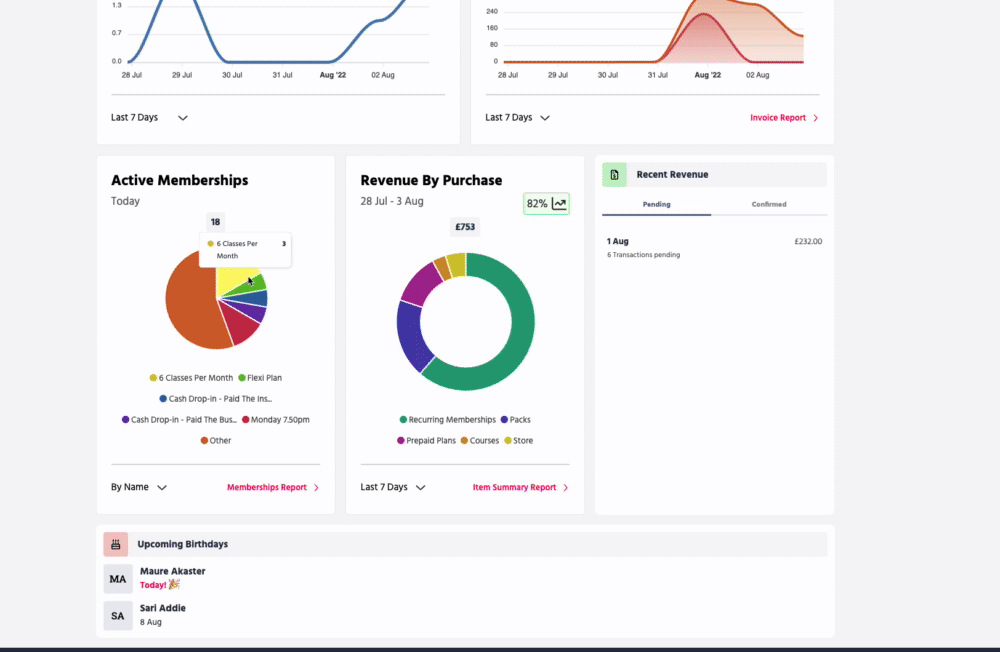Click the Recent Revenue document icon

(614, 175)
